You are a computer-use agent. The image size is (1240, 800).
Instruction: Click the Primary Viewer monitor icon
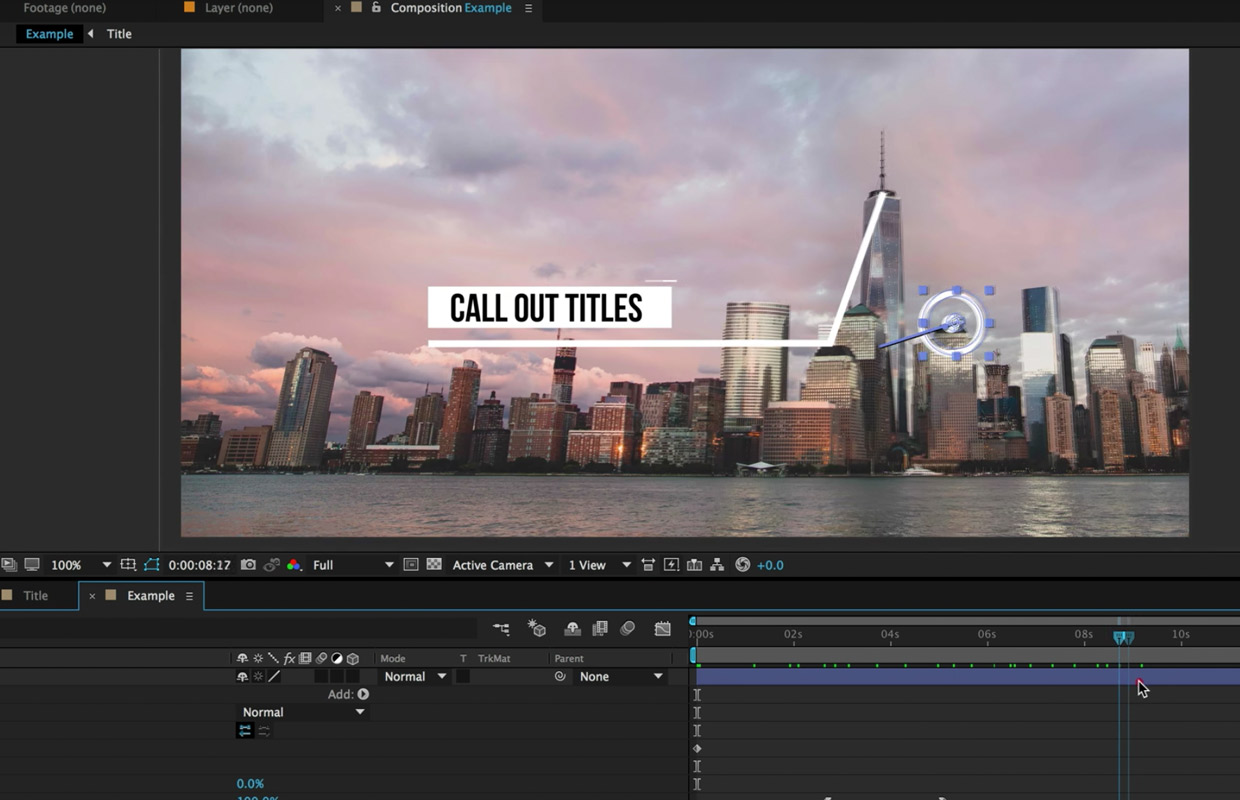(x=32, y=565)
